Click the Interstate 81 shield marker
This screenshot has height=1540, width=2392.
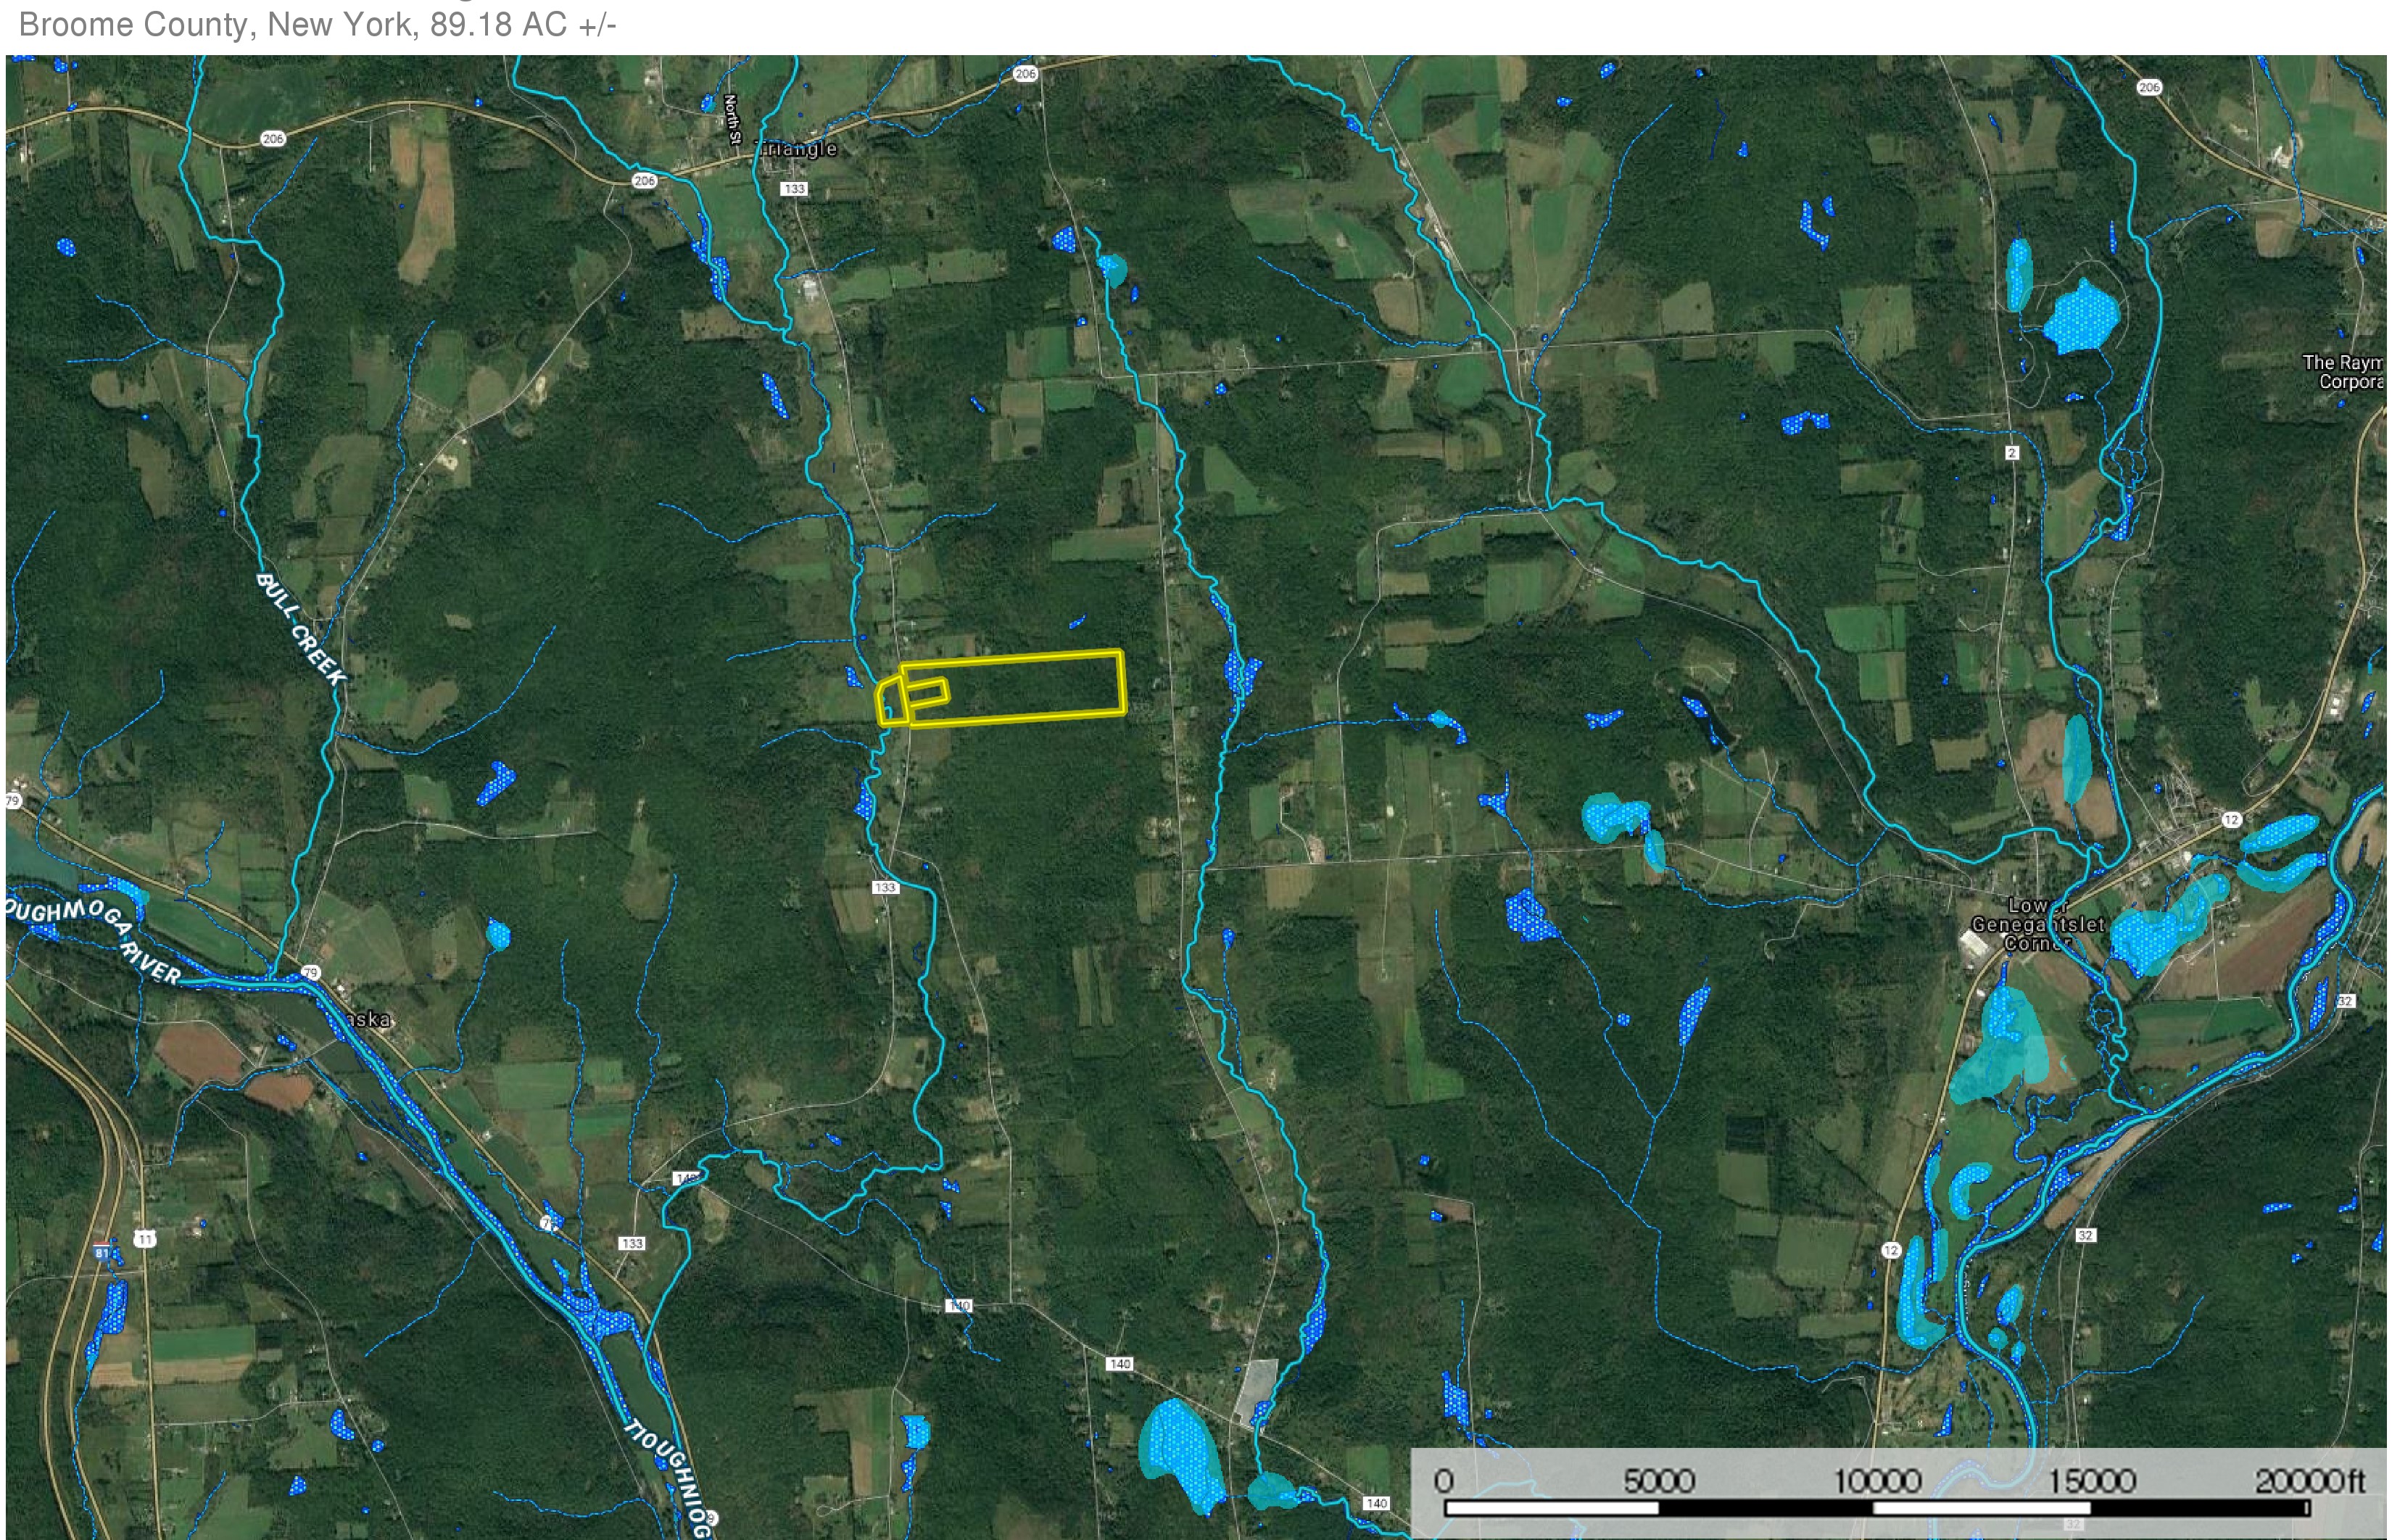tap(101, 1252)
